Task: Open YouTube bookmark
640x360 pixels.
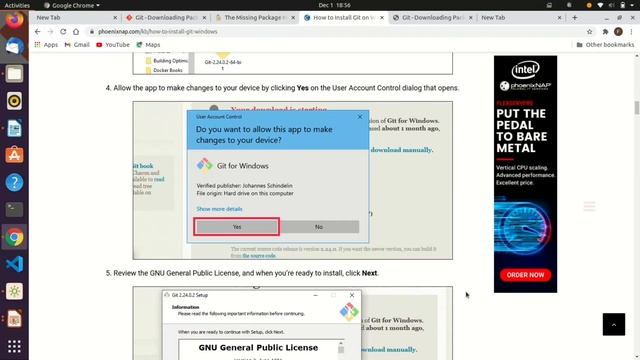Action: click(x=113, y=44)
